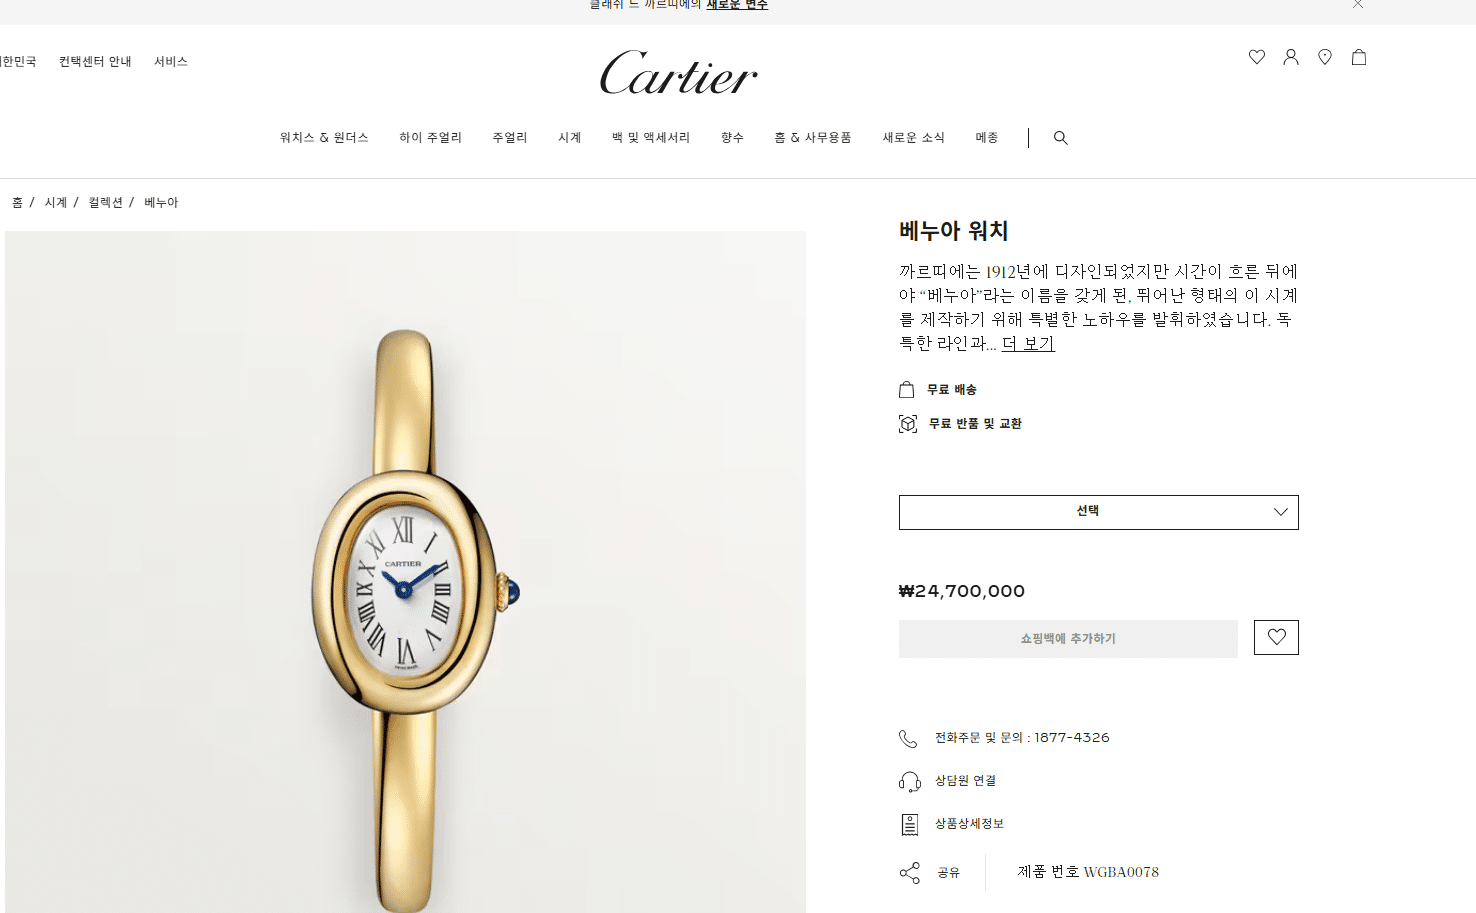1476x913 pixels.
Task: Open the account profile icon
Action: coord(1291,57)
